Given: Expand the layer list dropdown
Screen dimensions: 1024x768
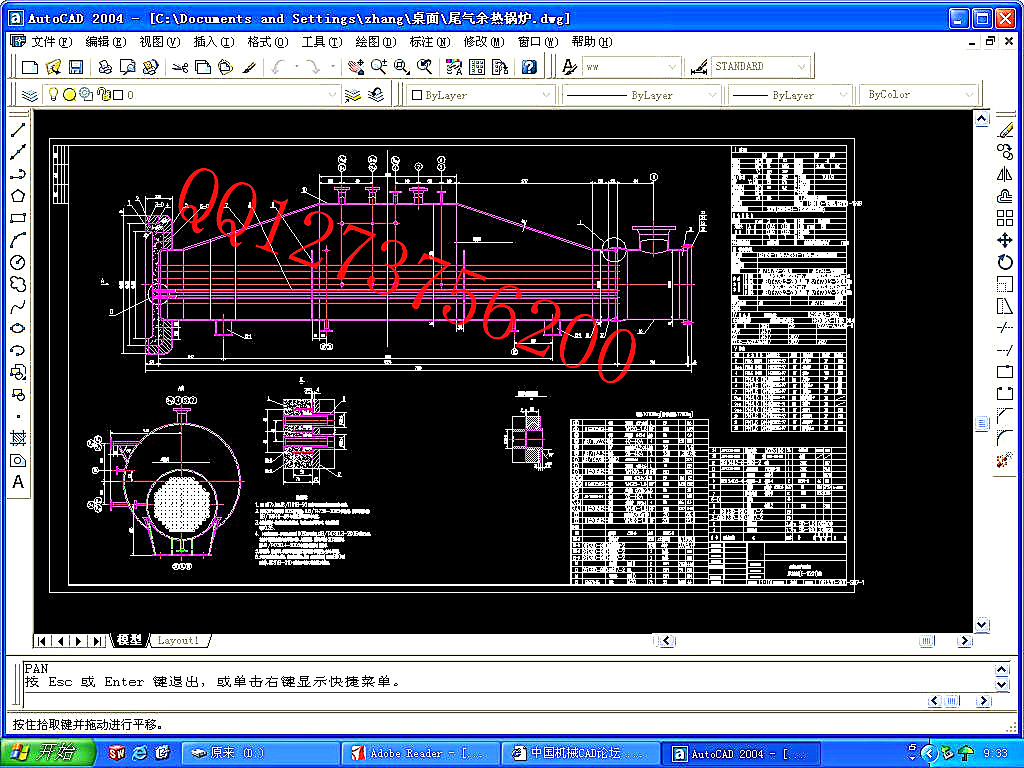Looking at the screenshot, I should point(332,95).
